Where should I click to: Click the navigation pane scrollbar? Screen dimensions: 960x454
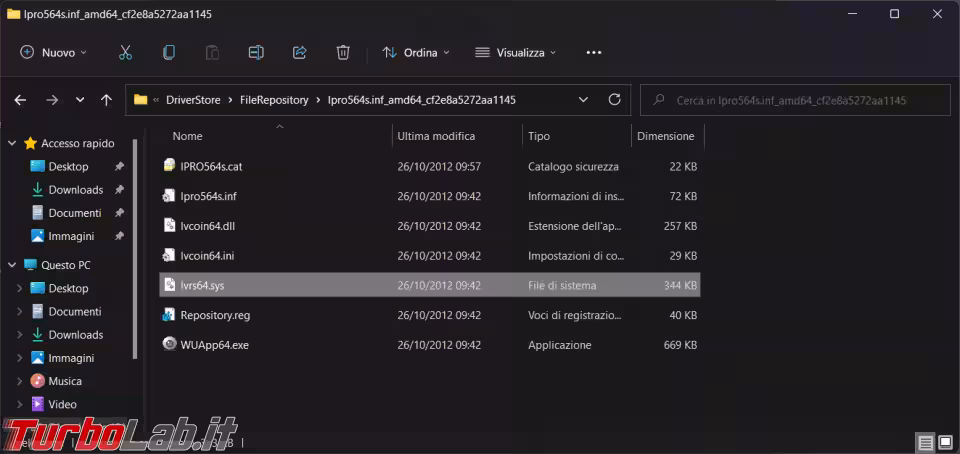point(135,248)
